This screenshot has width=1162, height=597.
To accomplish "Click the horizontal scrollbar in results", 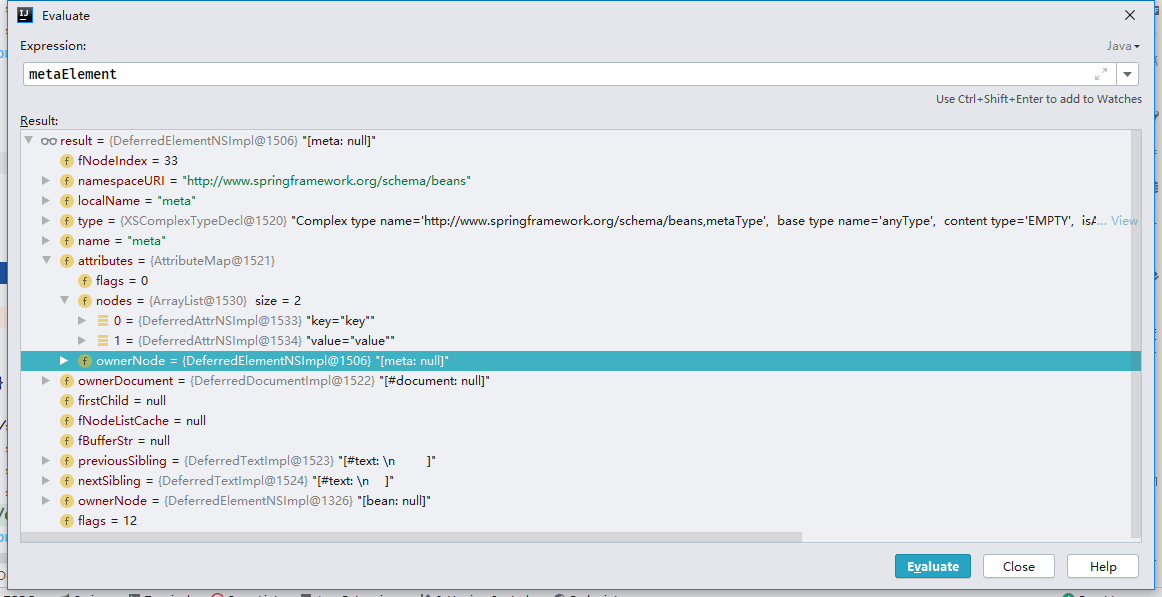I will 411,537.
